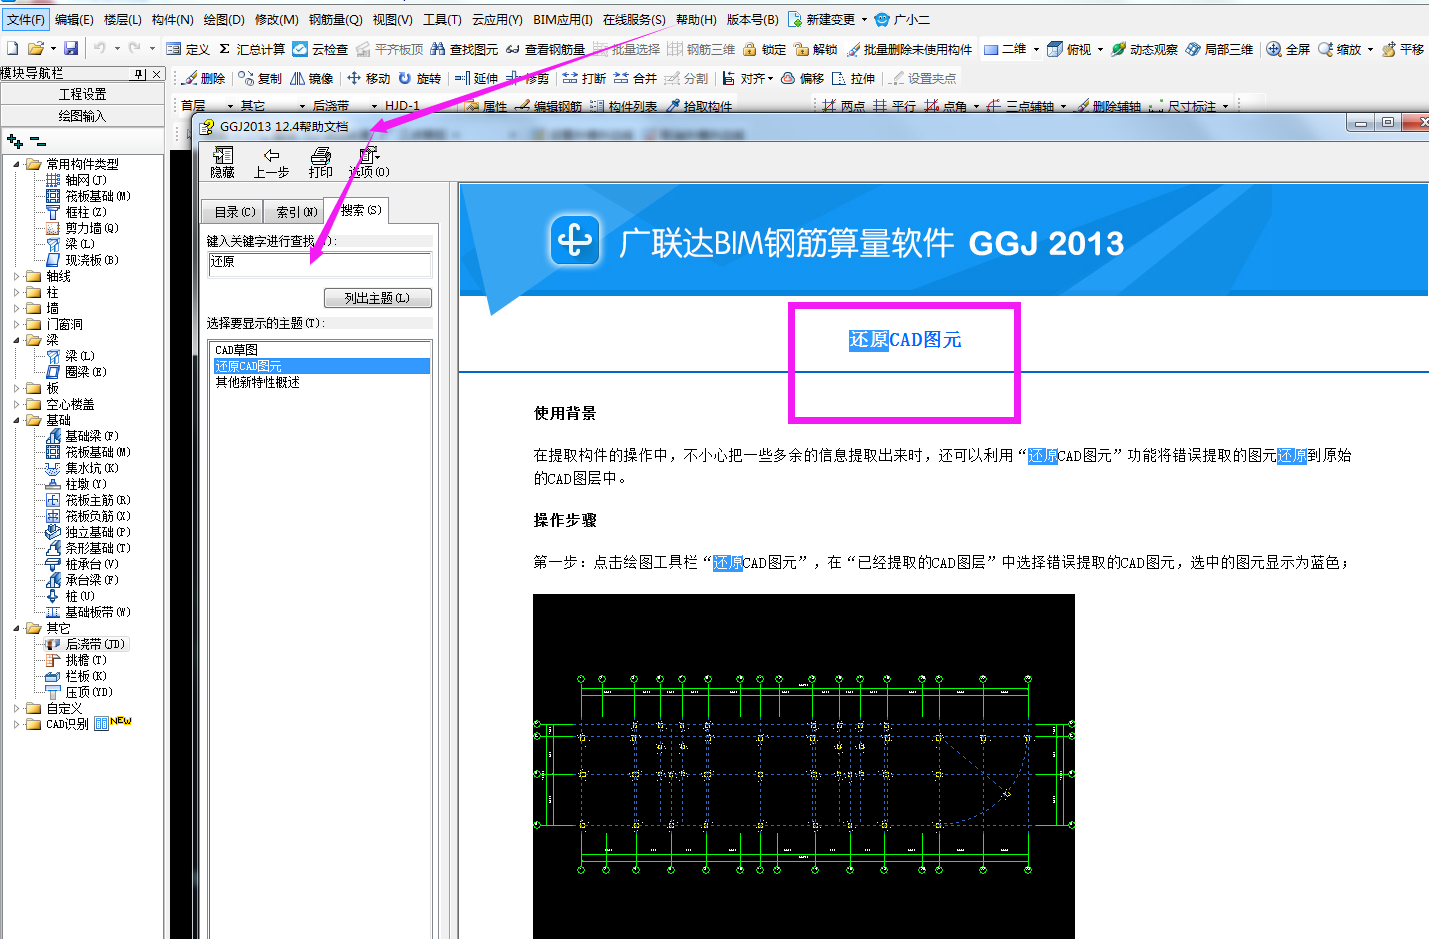
Task: Open the BIM应用(I) menu
Action: click(x=562, y=19)
